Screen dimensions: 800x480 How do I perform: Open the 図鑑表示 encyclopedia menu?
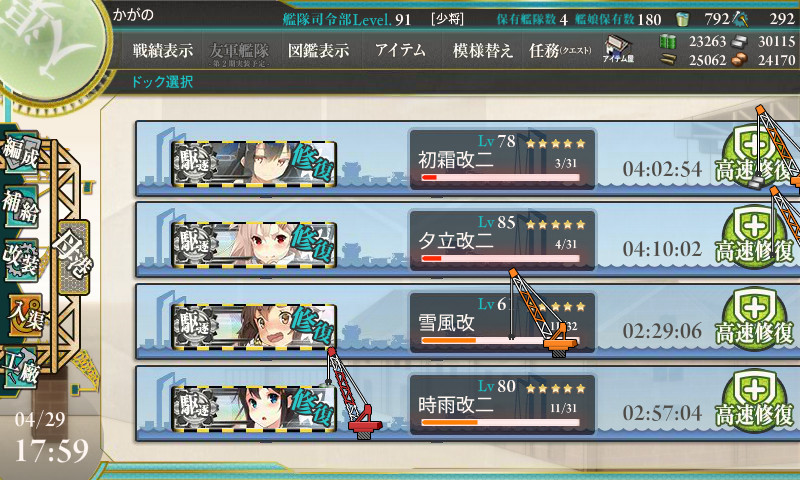pyautogui.click(x=318, y=50)
